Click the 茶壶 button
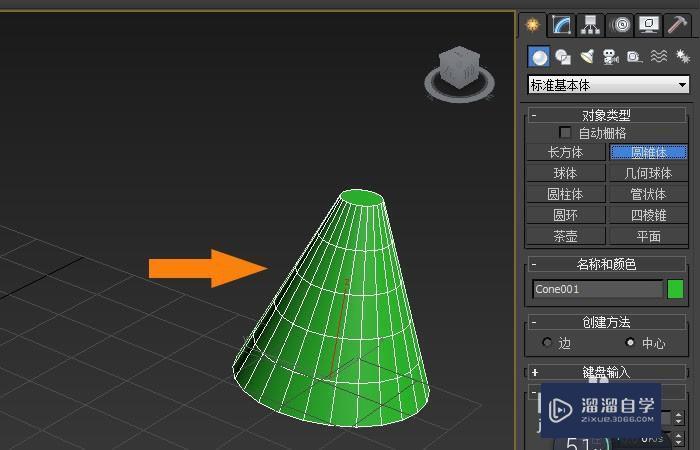This screenshot has width=700, height=450. click(566, 236)
